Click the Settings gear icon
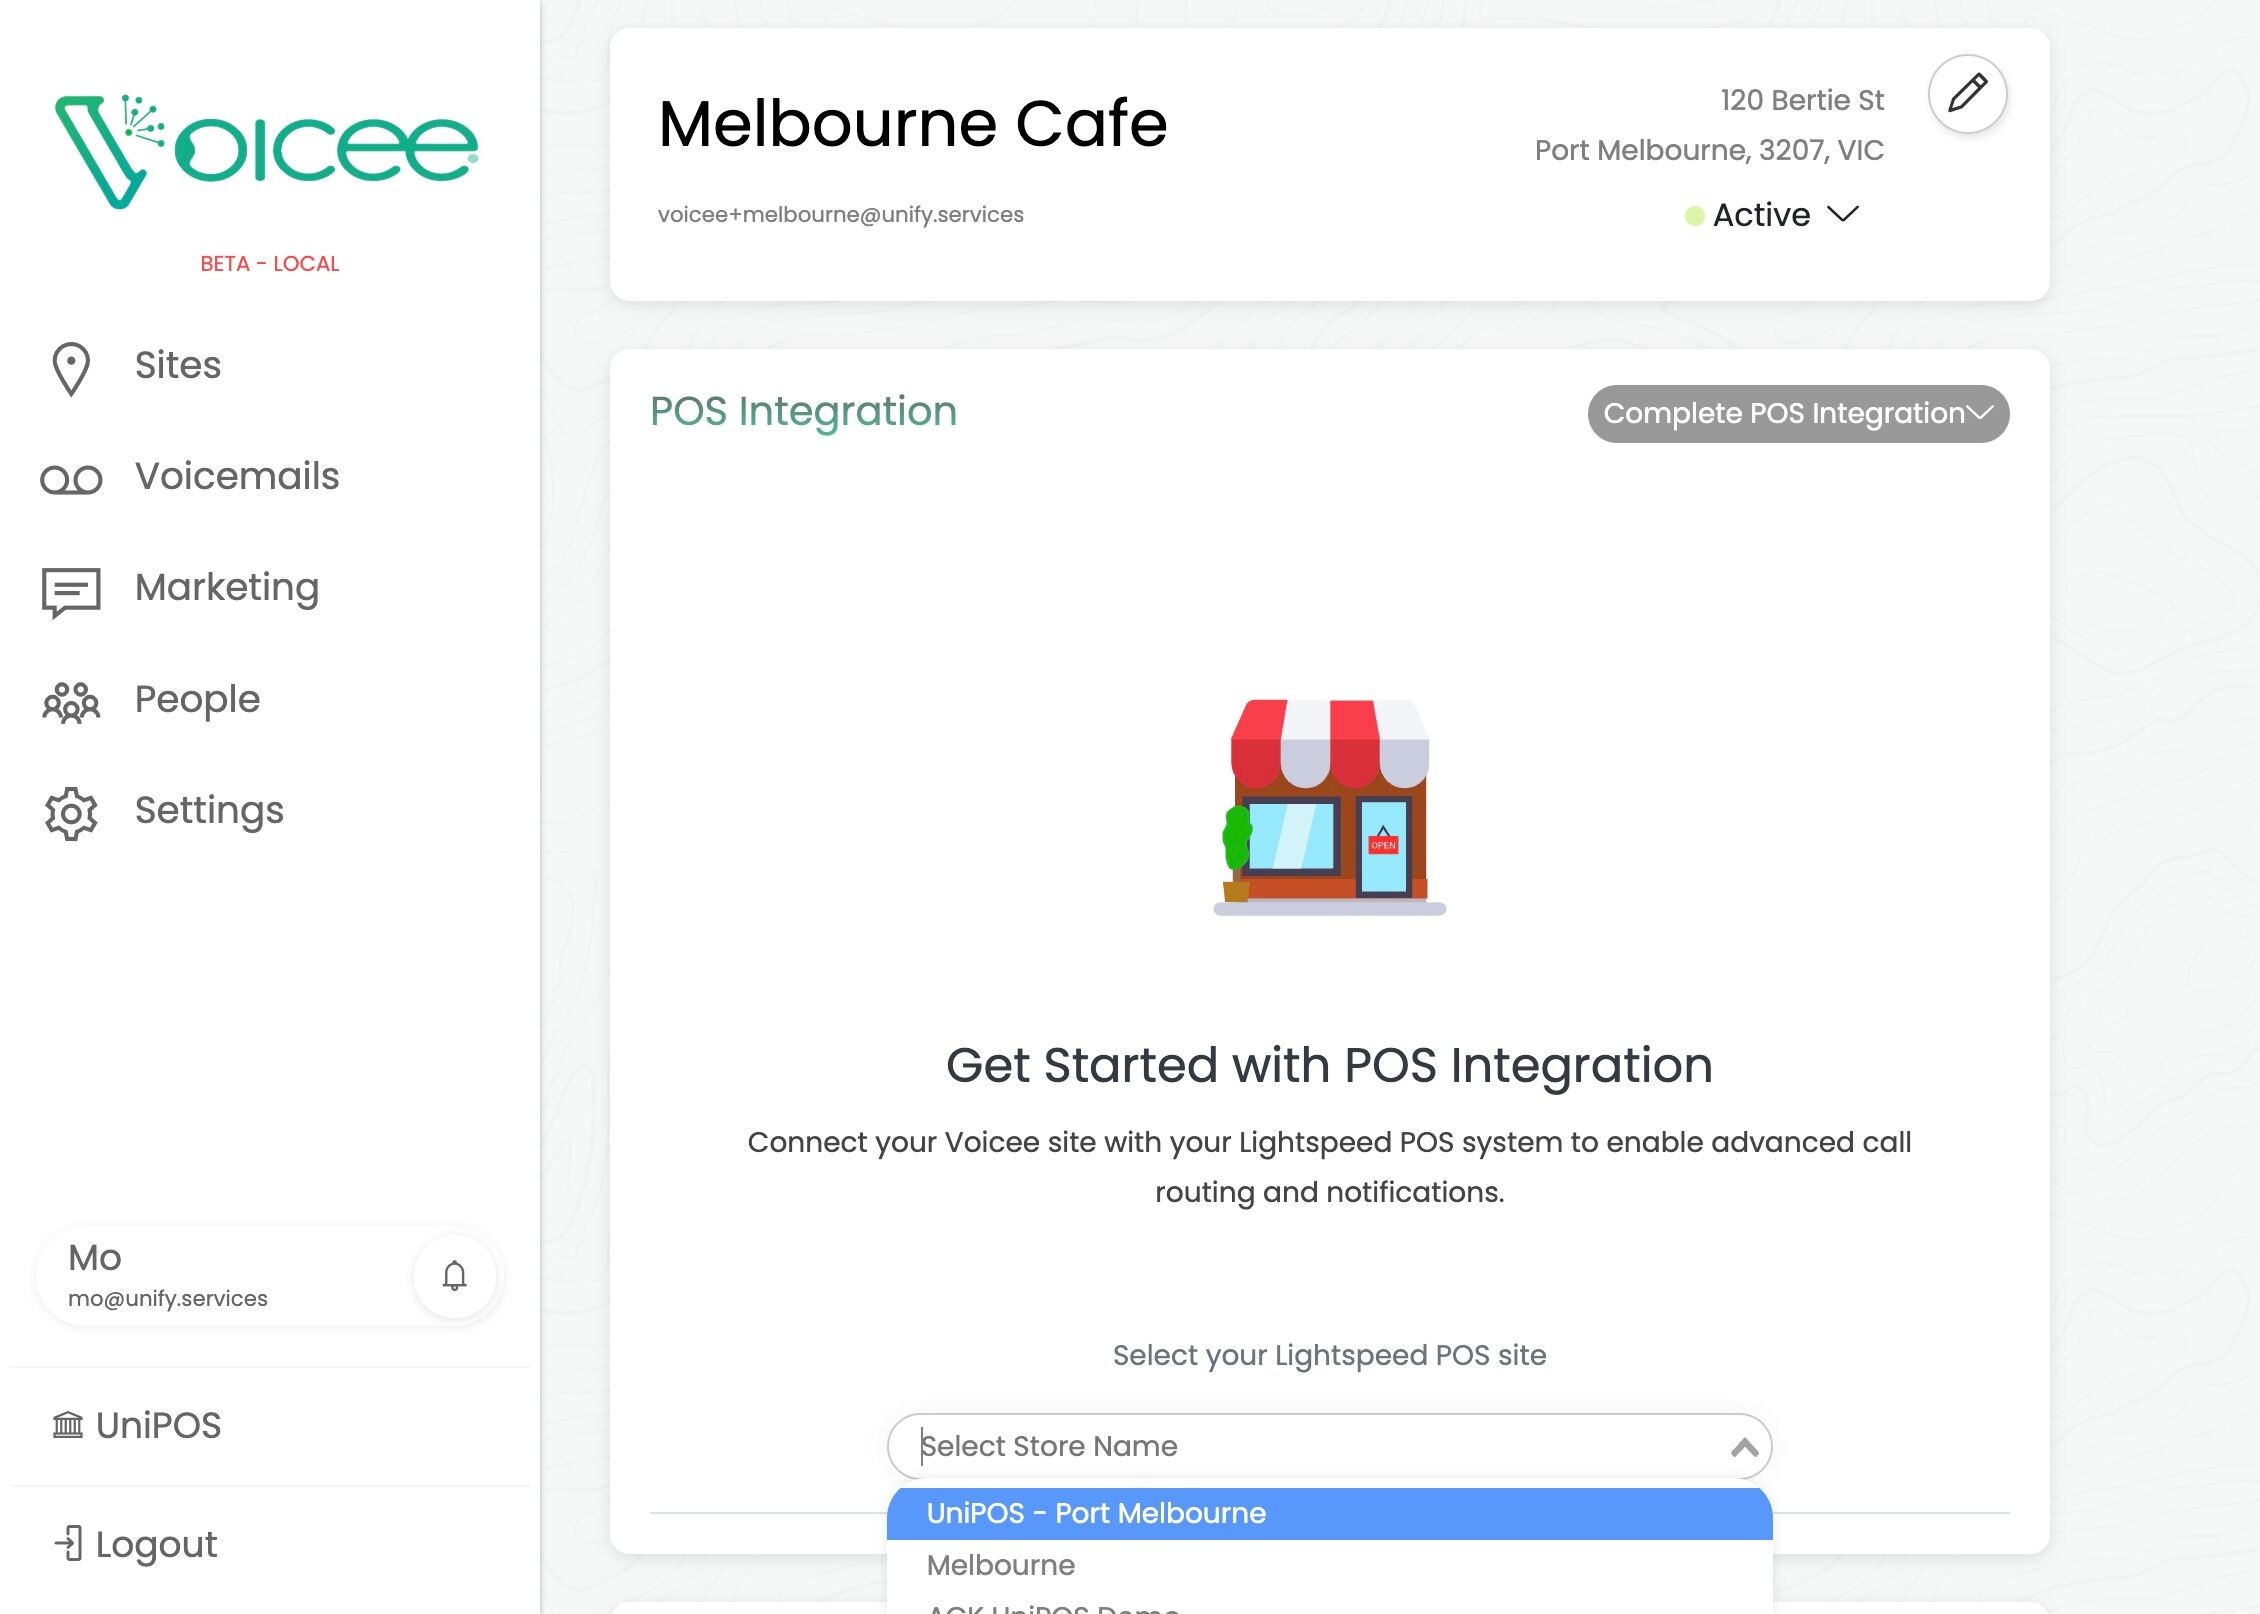 point(71,813)
